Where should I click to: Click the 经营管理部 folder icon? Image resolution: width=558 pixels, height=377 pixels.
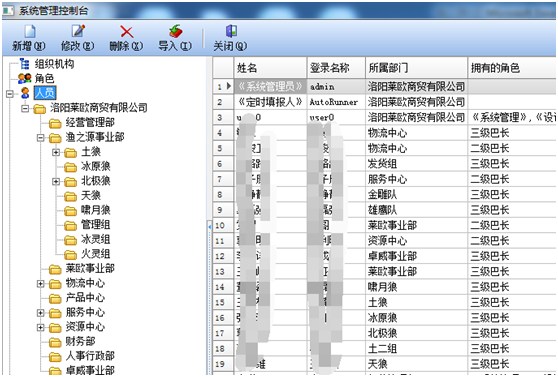coord(55,123)
